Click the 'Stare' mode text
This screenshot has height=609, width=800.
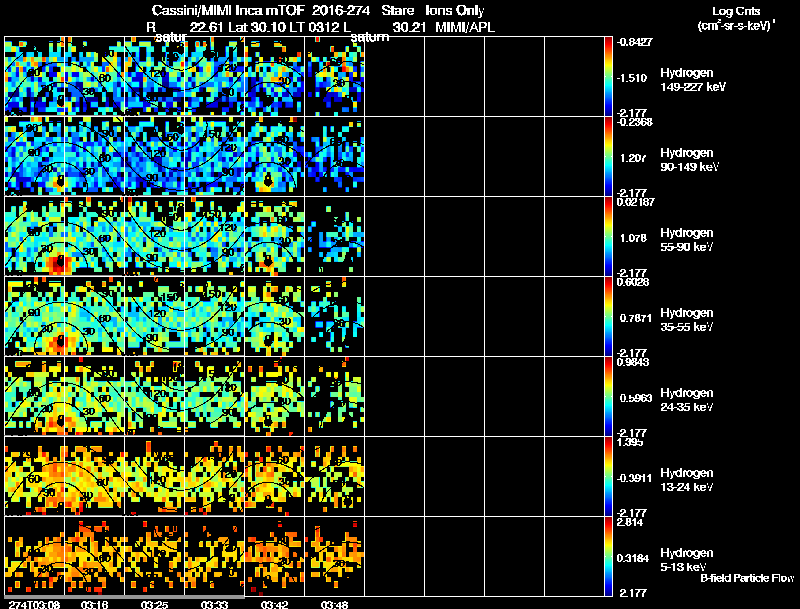tap(397, 11)
